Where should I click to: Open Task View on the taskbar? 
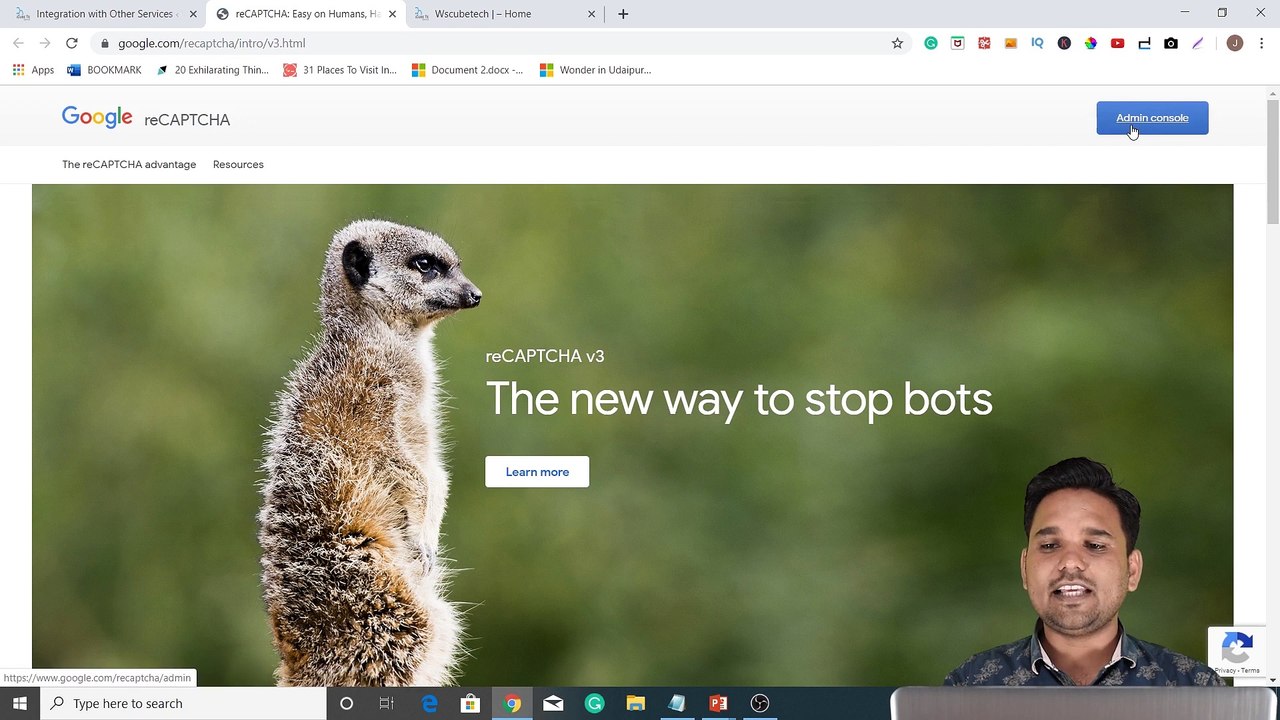[386, 703]
